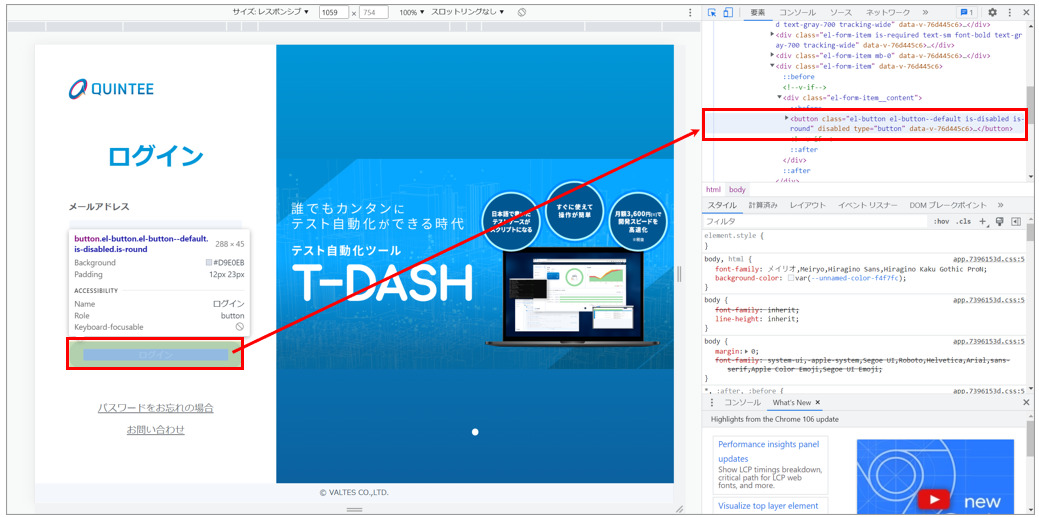Click the rotate screen icon in device toolbar

pos(522,12)
